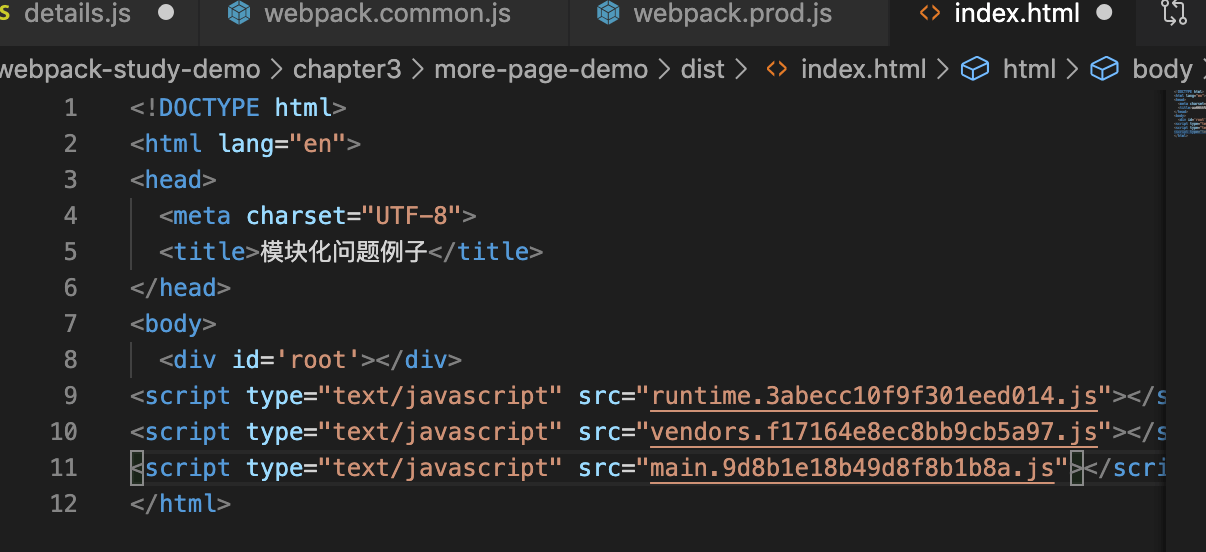Follow the vendors.f17164e8ec8bb9cb5a97.js script link
This screenshot has height=552, width=1206.
874,432
